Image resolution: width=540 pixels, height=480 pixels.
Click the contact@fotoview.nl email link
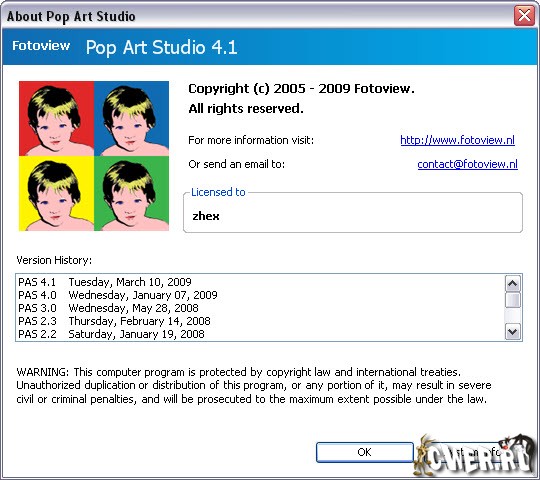tap(467, 164)
